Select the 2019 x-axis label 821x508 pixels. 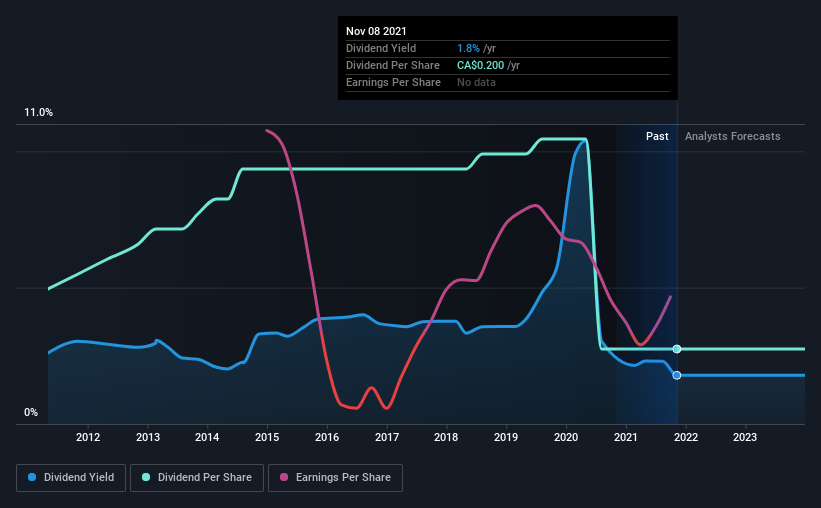pyautogui.click(x=506, y=437)
